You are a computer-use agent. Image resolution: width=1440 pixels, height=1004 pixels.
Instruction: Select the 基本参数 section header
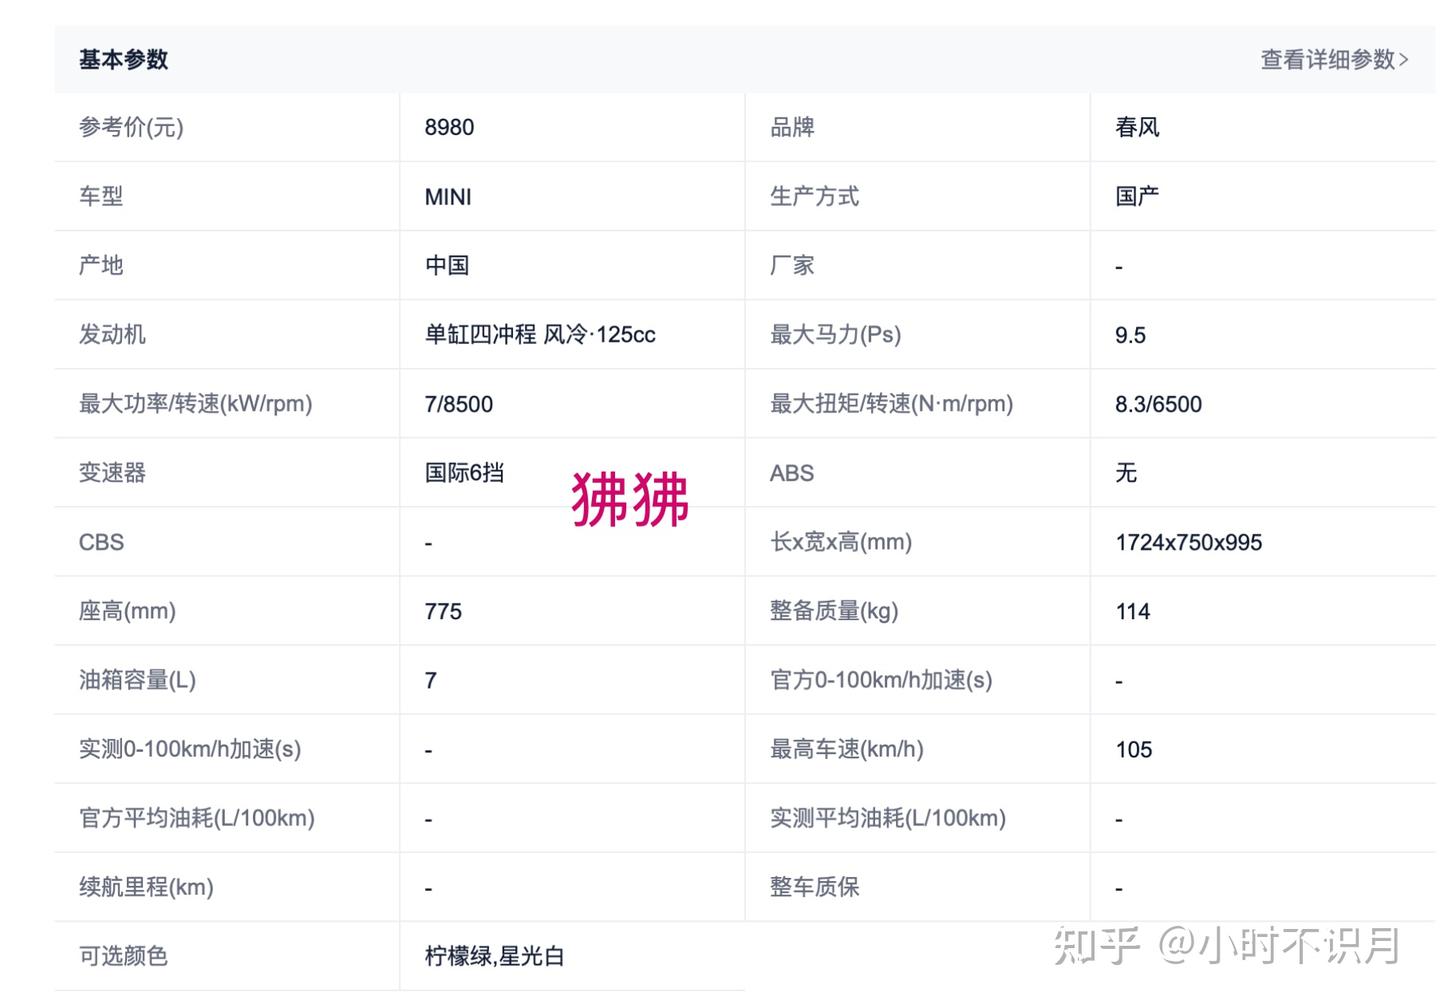[x=124, y=60]
